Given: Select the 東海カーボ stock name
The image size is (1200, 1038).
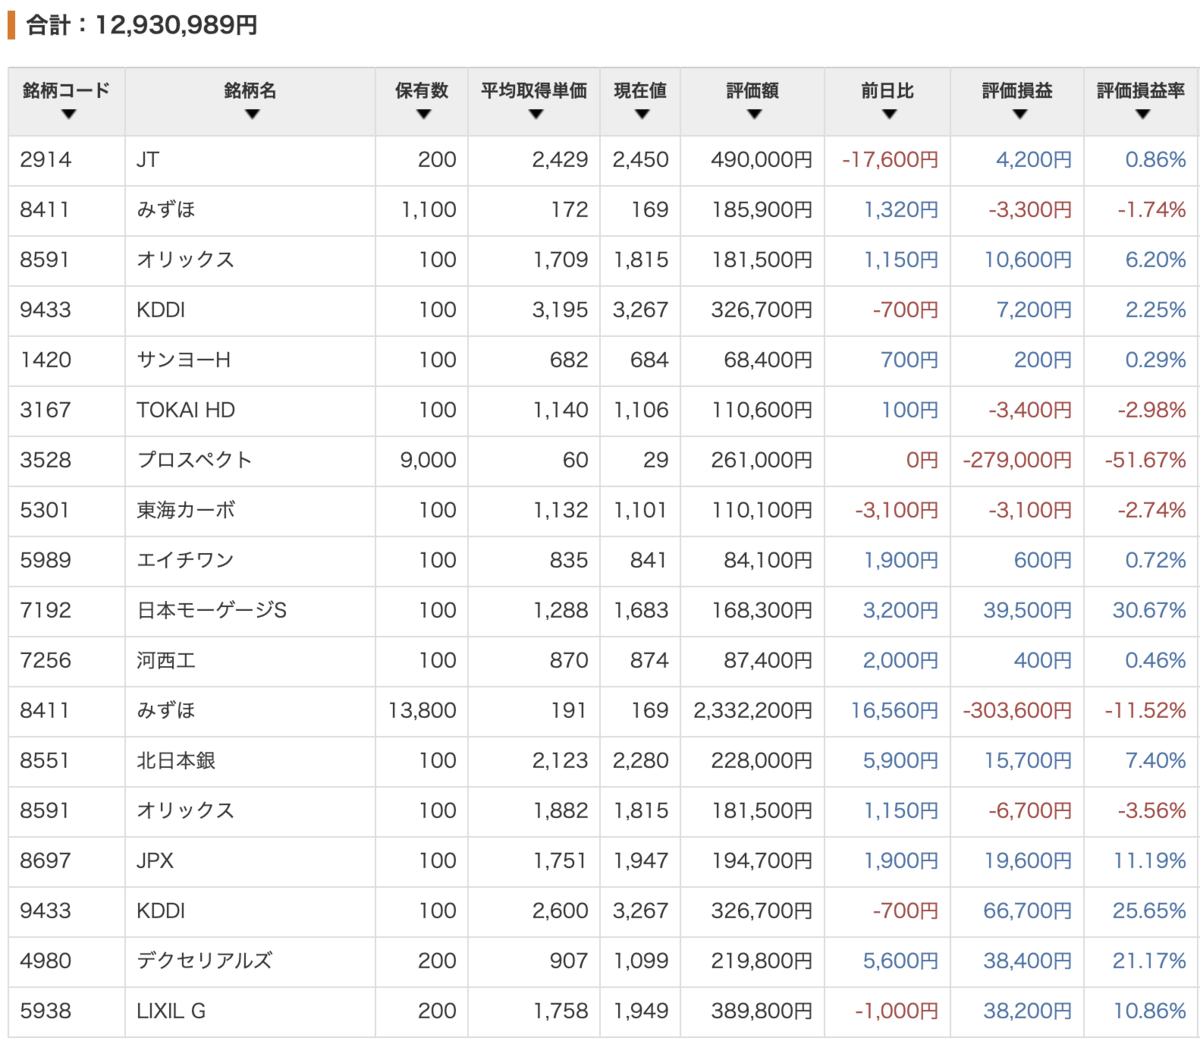Looking at the screenshot, I should (x=186, y=510).
